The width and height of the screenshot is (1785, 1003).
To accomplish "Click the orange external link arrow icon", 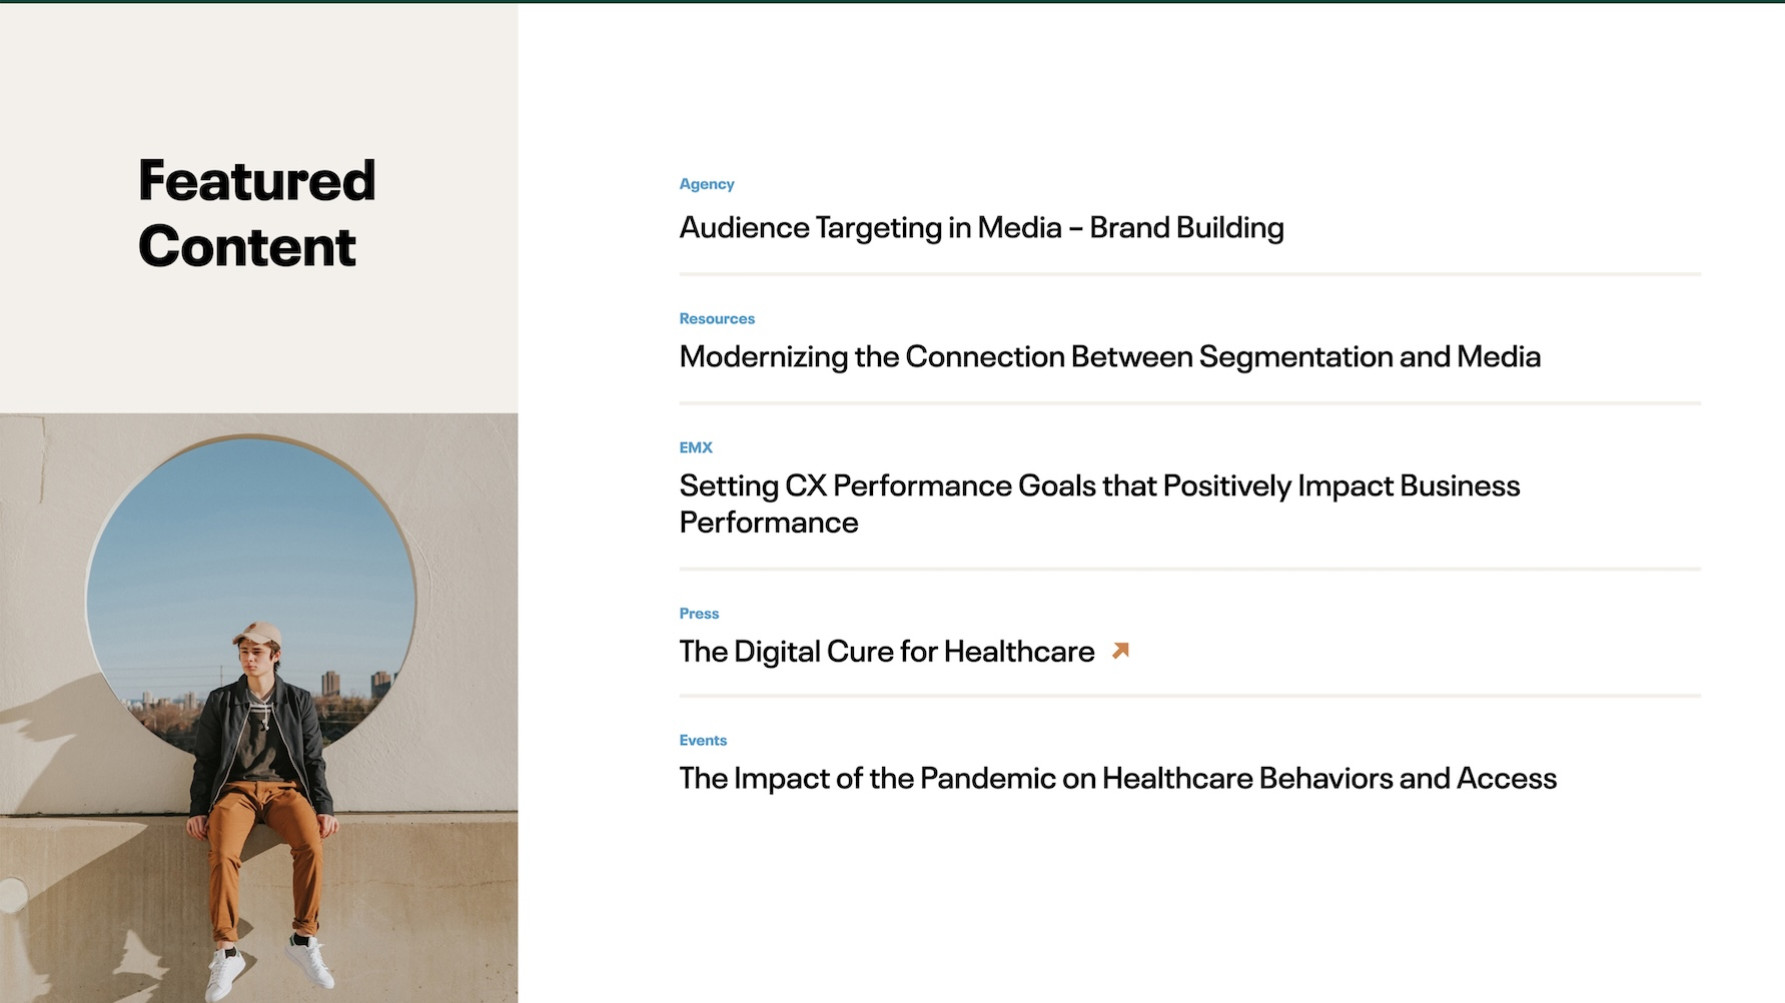I will tap(1120, 651).
